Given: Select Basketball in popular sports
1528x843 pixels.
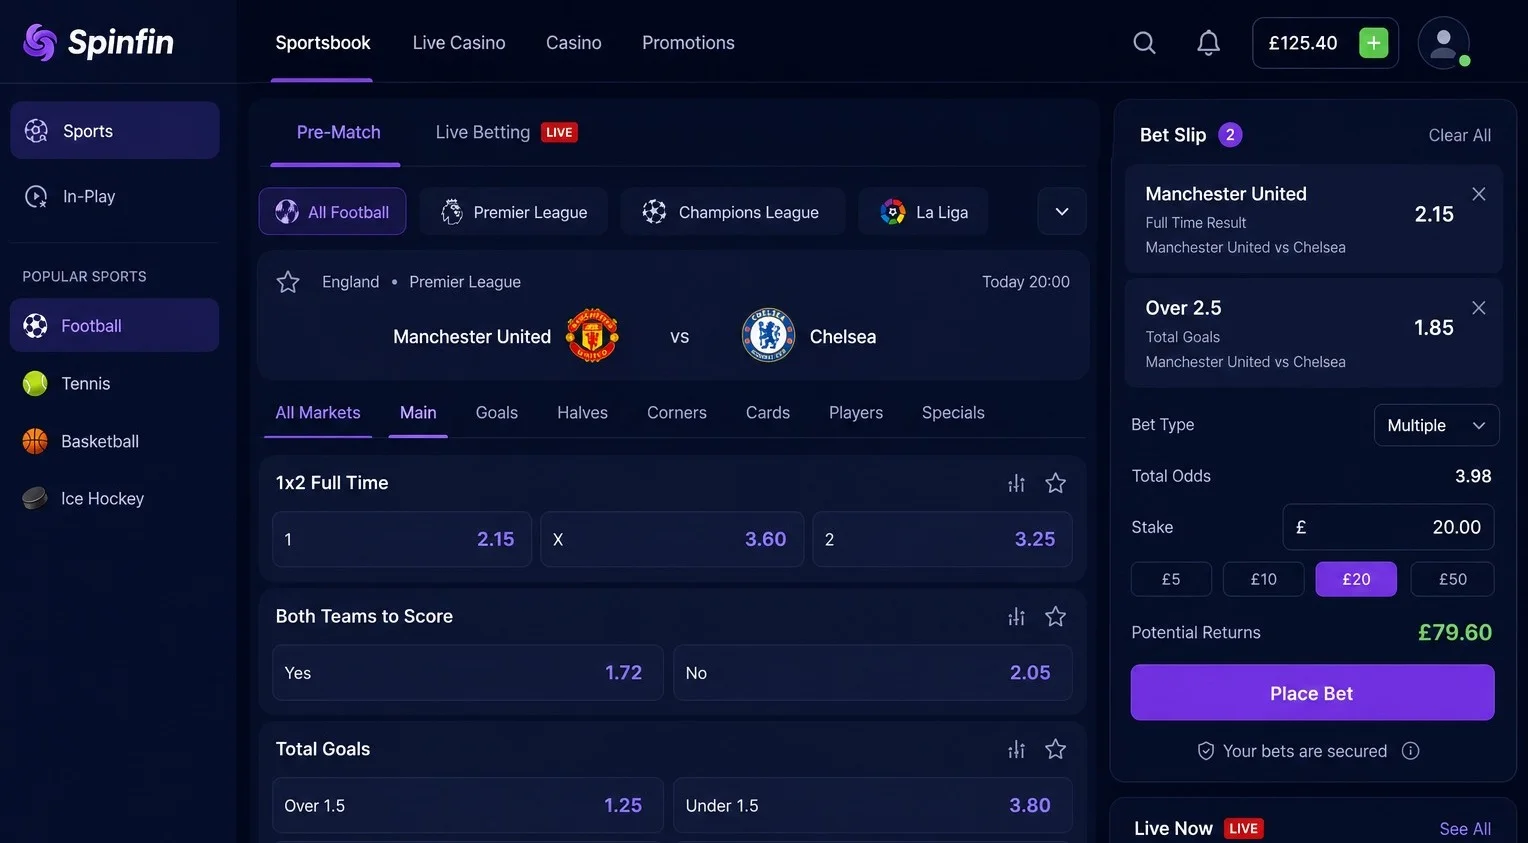Looking at the screenshot, I should tap(115, 441).
